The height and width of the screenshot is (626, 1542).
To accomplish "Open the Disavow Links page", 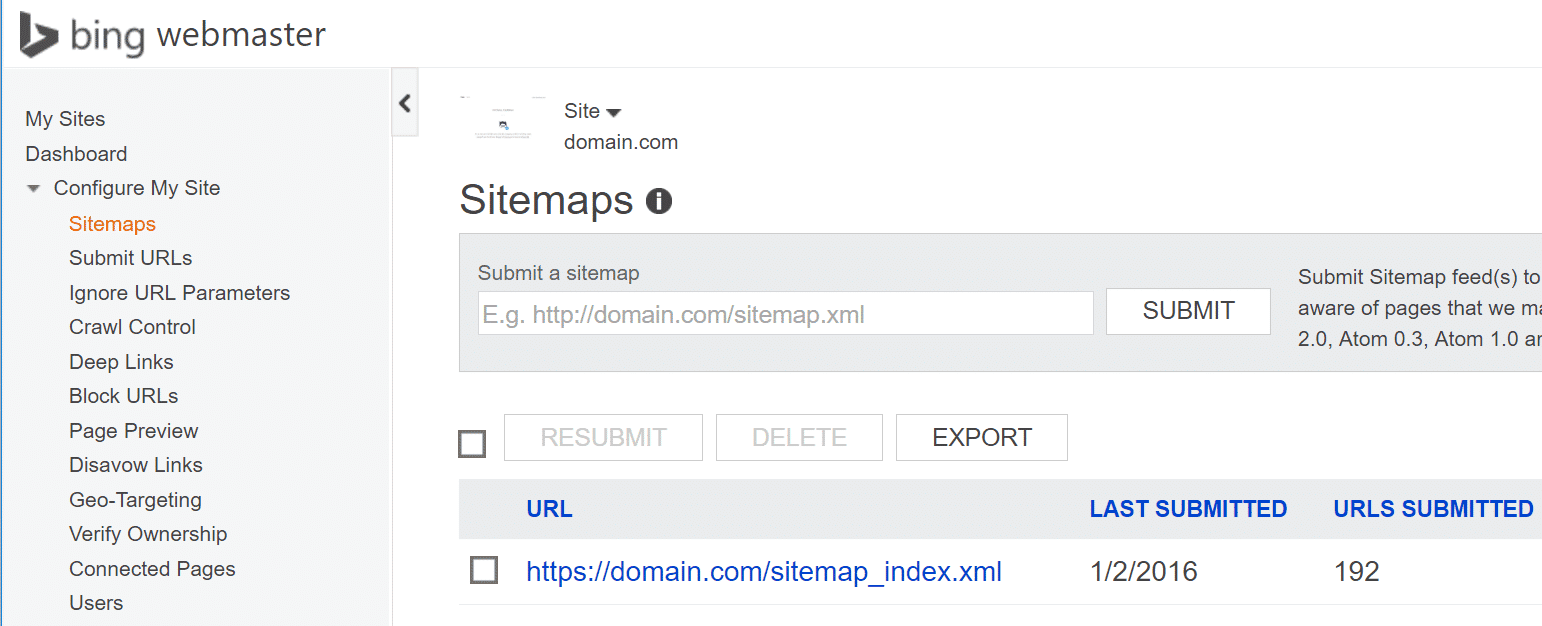I will click(x=135, y=464).
